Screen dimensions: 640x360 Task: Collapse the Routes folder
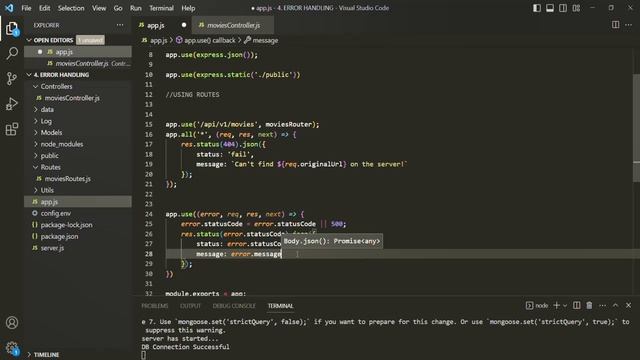pyautogui.click(x=36, y=167)
